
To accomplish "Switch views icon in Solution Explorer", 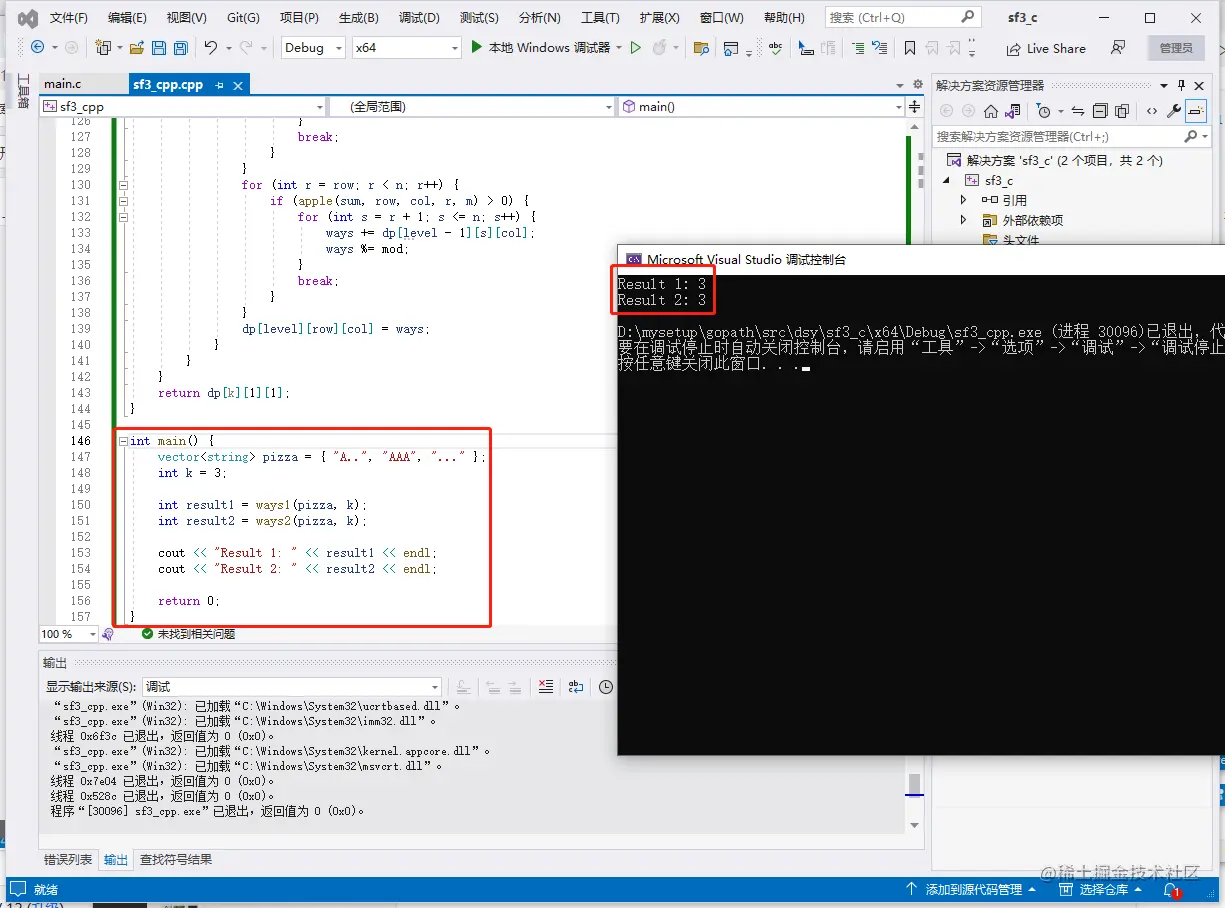I will (x=1013, y=111).
